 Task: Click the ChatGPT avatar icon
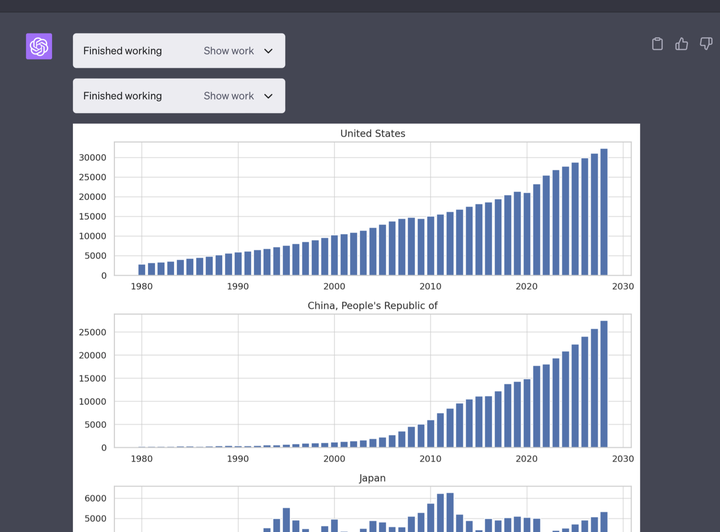tap(39, 46)
